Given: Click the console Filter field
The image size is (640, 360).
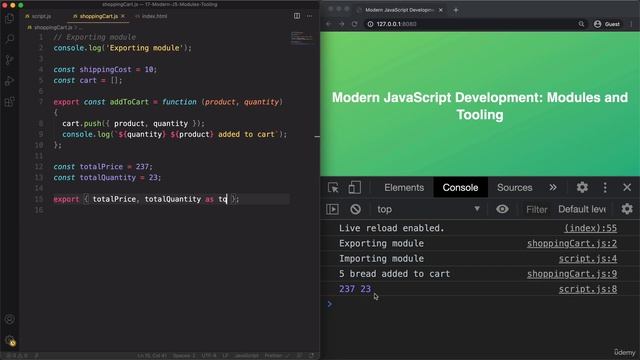Looking at the screenshot, I should coord(536,209).
